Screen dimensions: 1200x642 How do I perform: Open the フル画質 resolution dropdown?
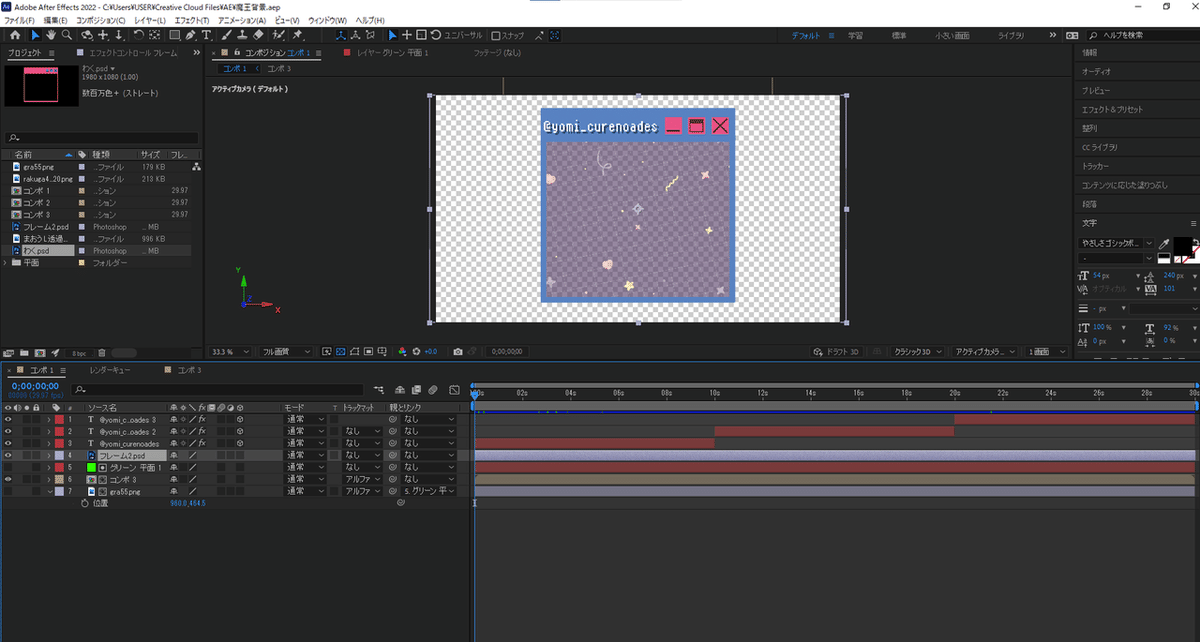point(287,352)
